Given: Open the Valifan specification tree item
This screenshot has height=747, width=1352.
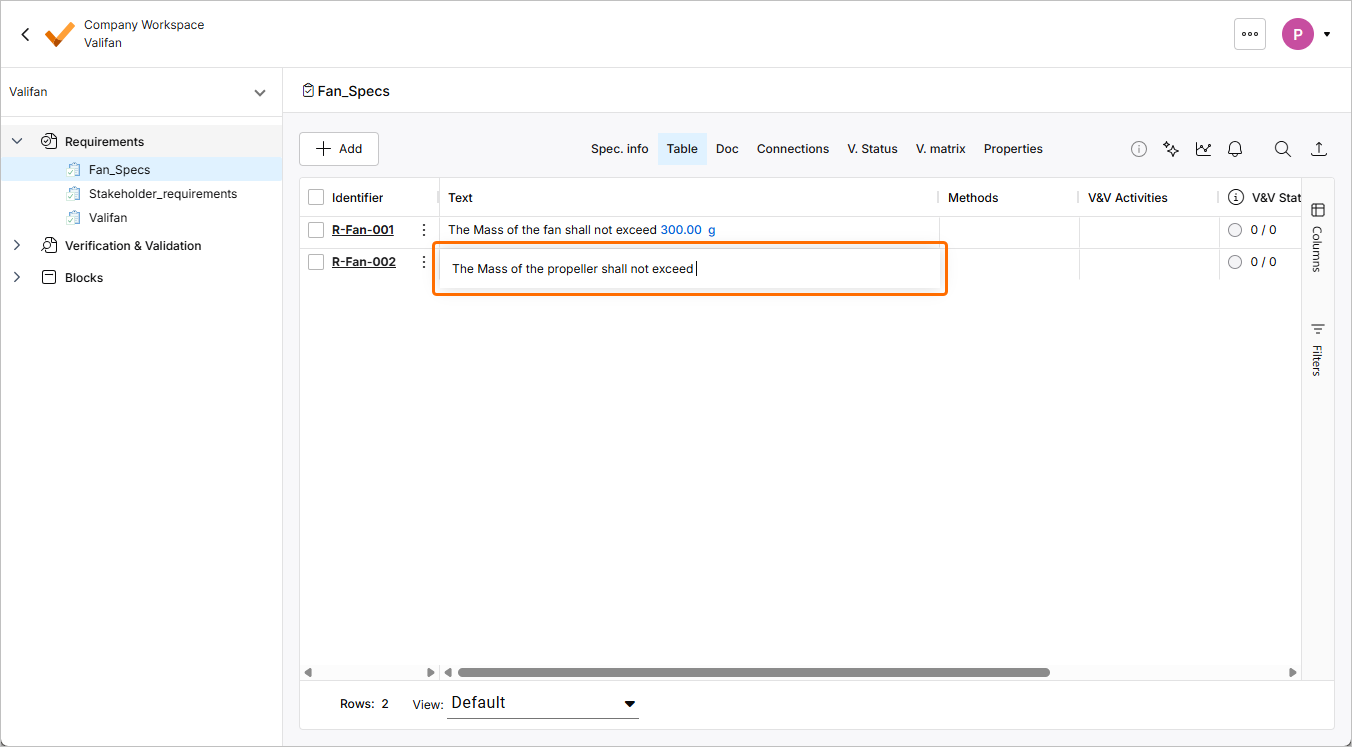Looking at the screenshot, I should click(108, 218).
